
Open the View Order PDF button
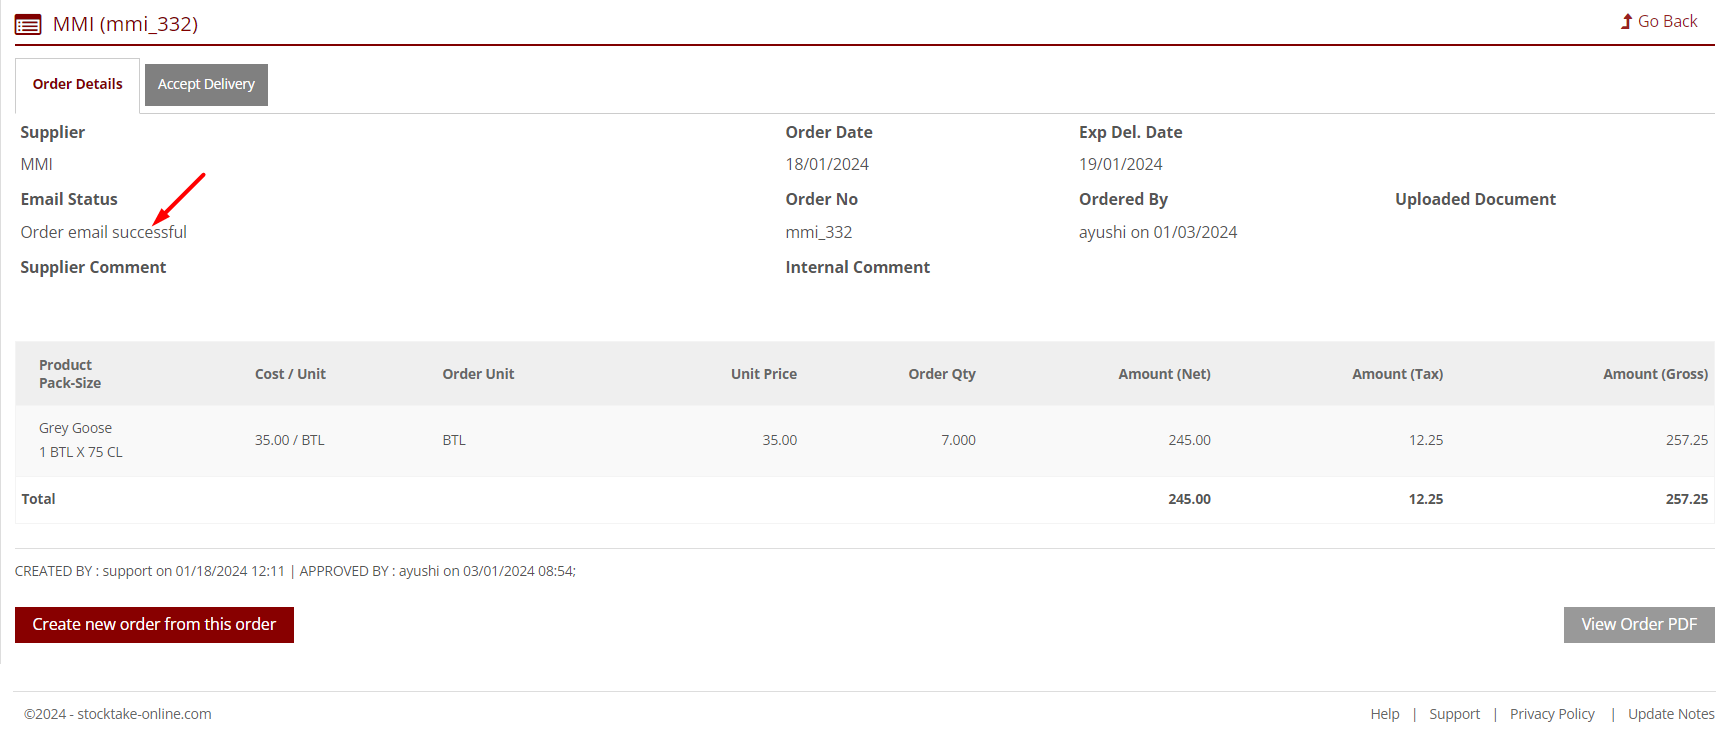(1638, 624)
